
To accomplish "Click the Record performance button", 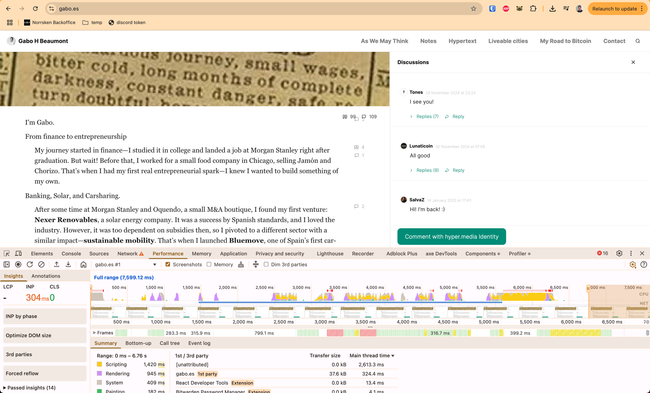I will 18,264.
